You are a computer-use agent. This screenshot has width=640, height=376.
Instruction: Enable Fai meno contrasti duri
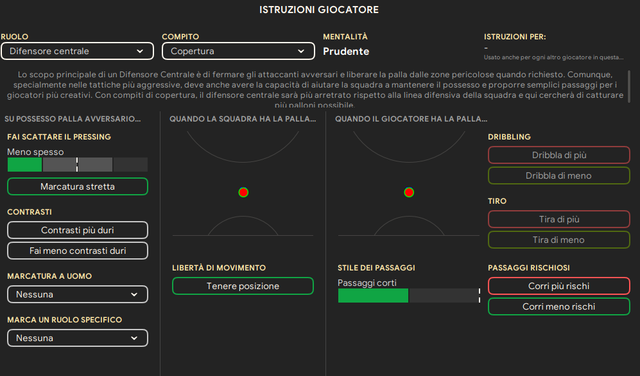[78, 251]
